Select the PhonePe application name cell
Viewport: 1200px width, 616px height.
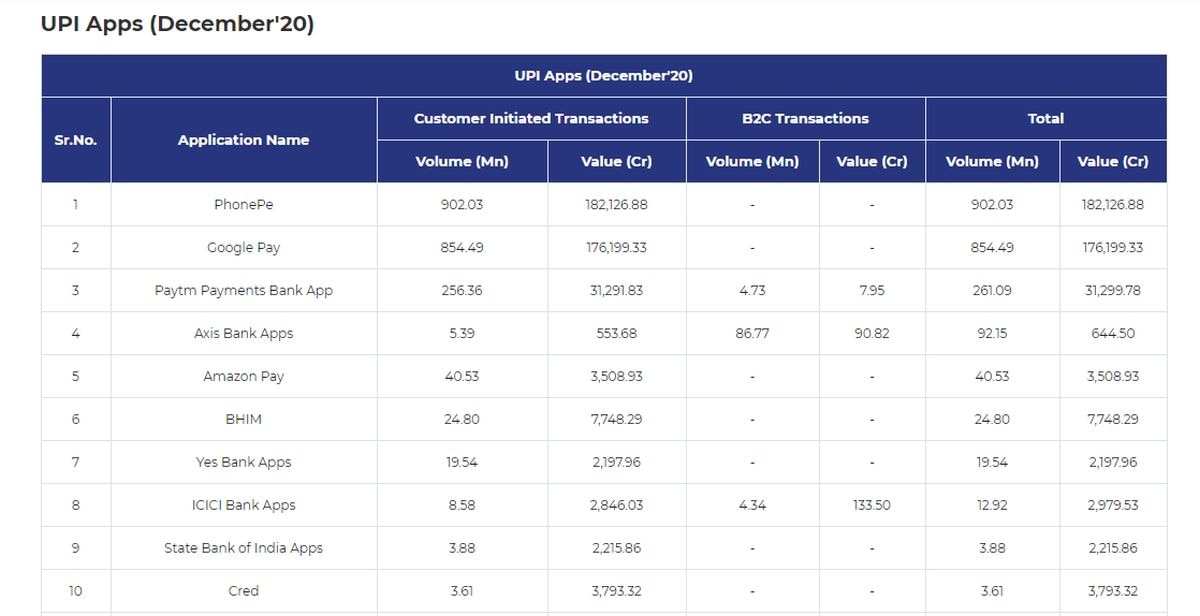click(243, 204)
